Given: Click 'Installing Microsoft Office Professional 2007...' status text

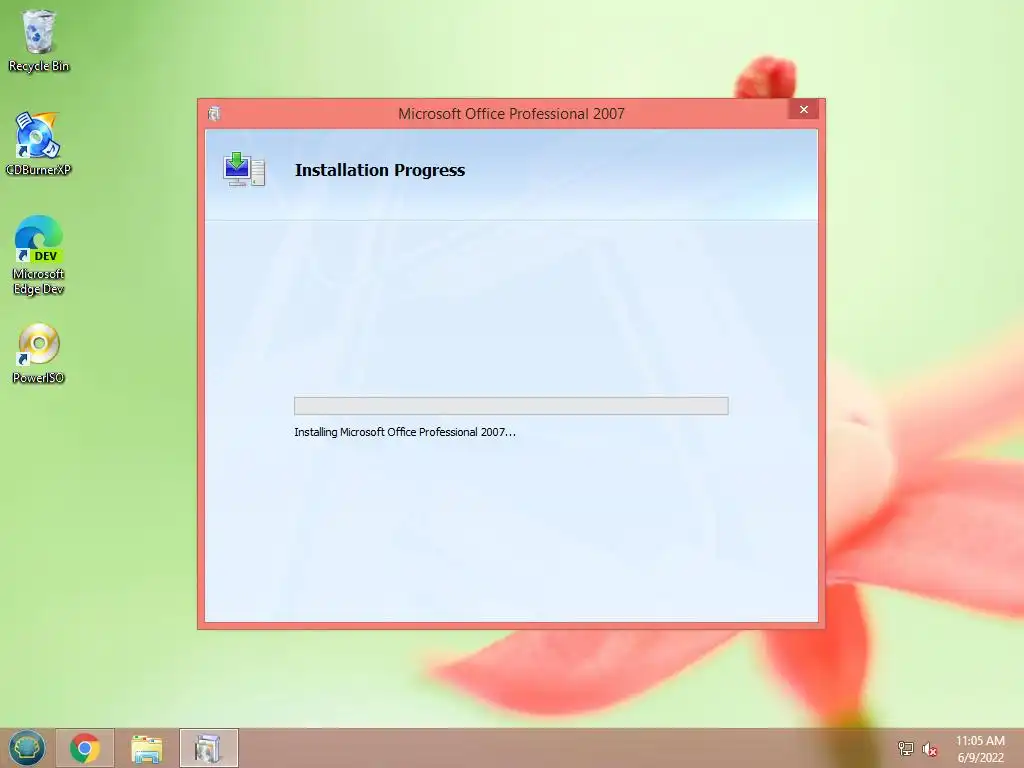Looking at the screenshot, I should pos(405,432).
